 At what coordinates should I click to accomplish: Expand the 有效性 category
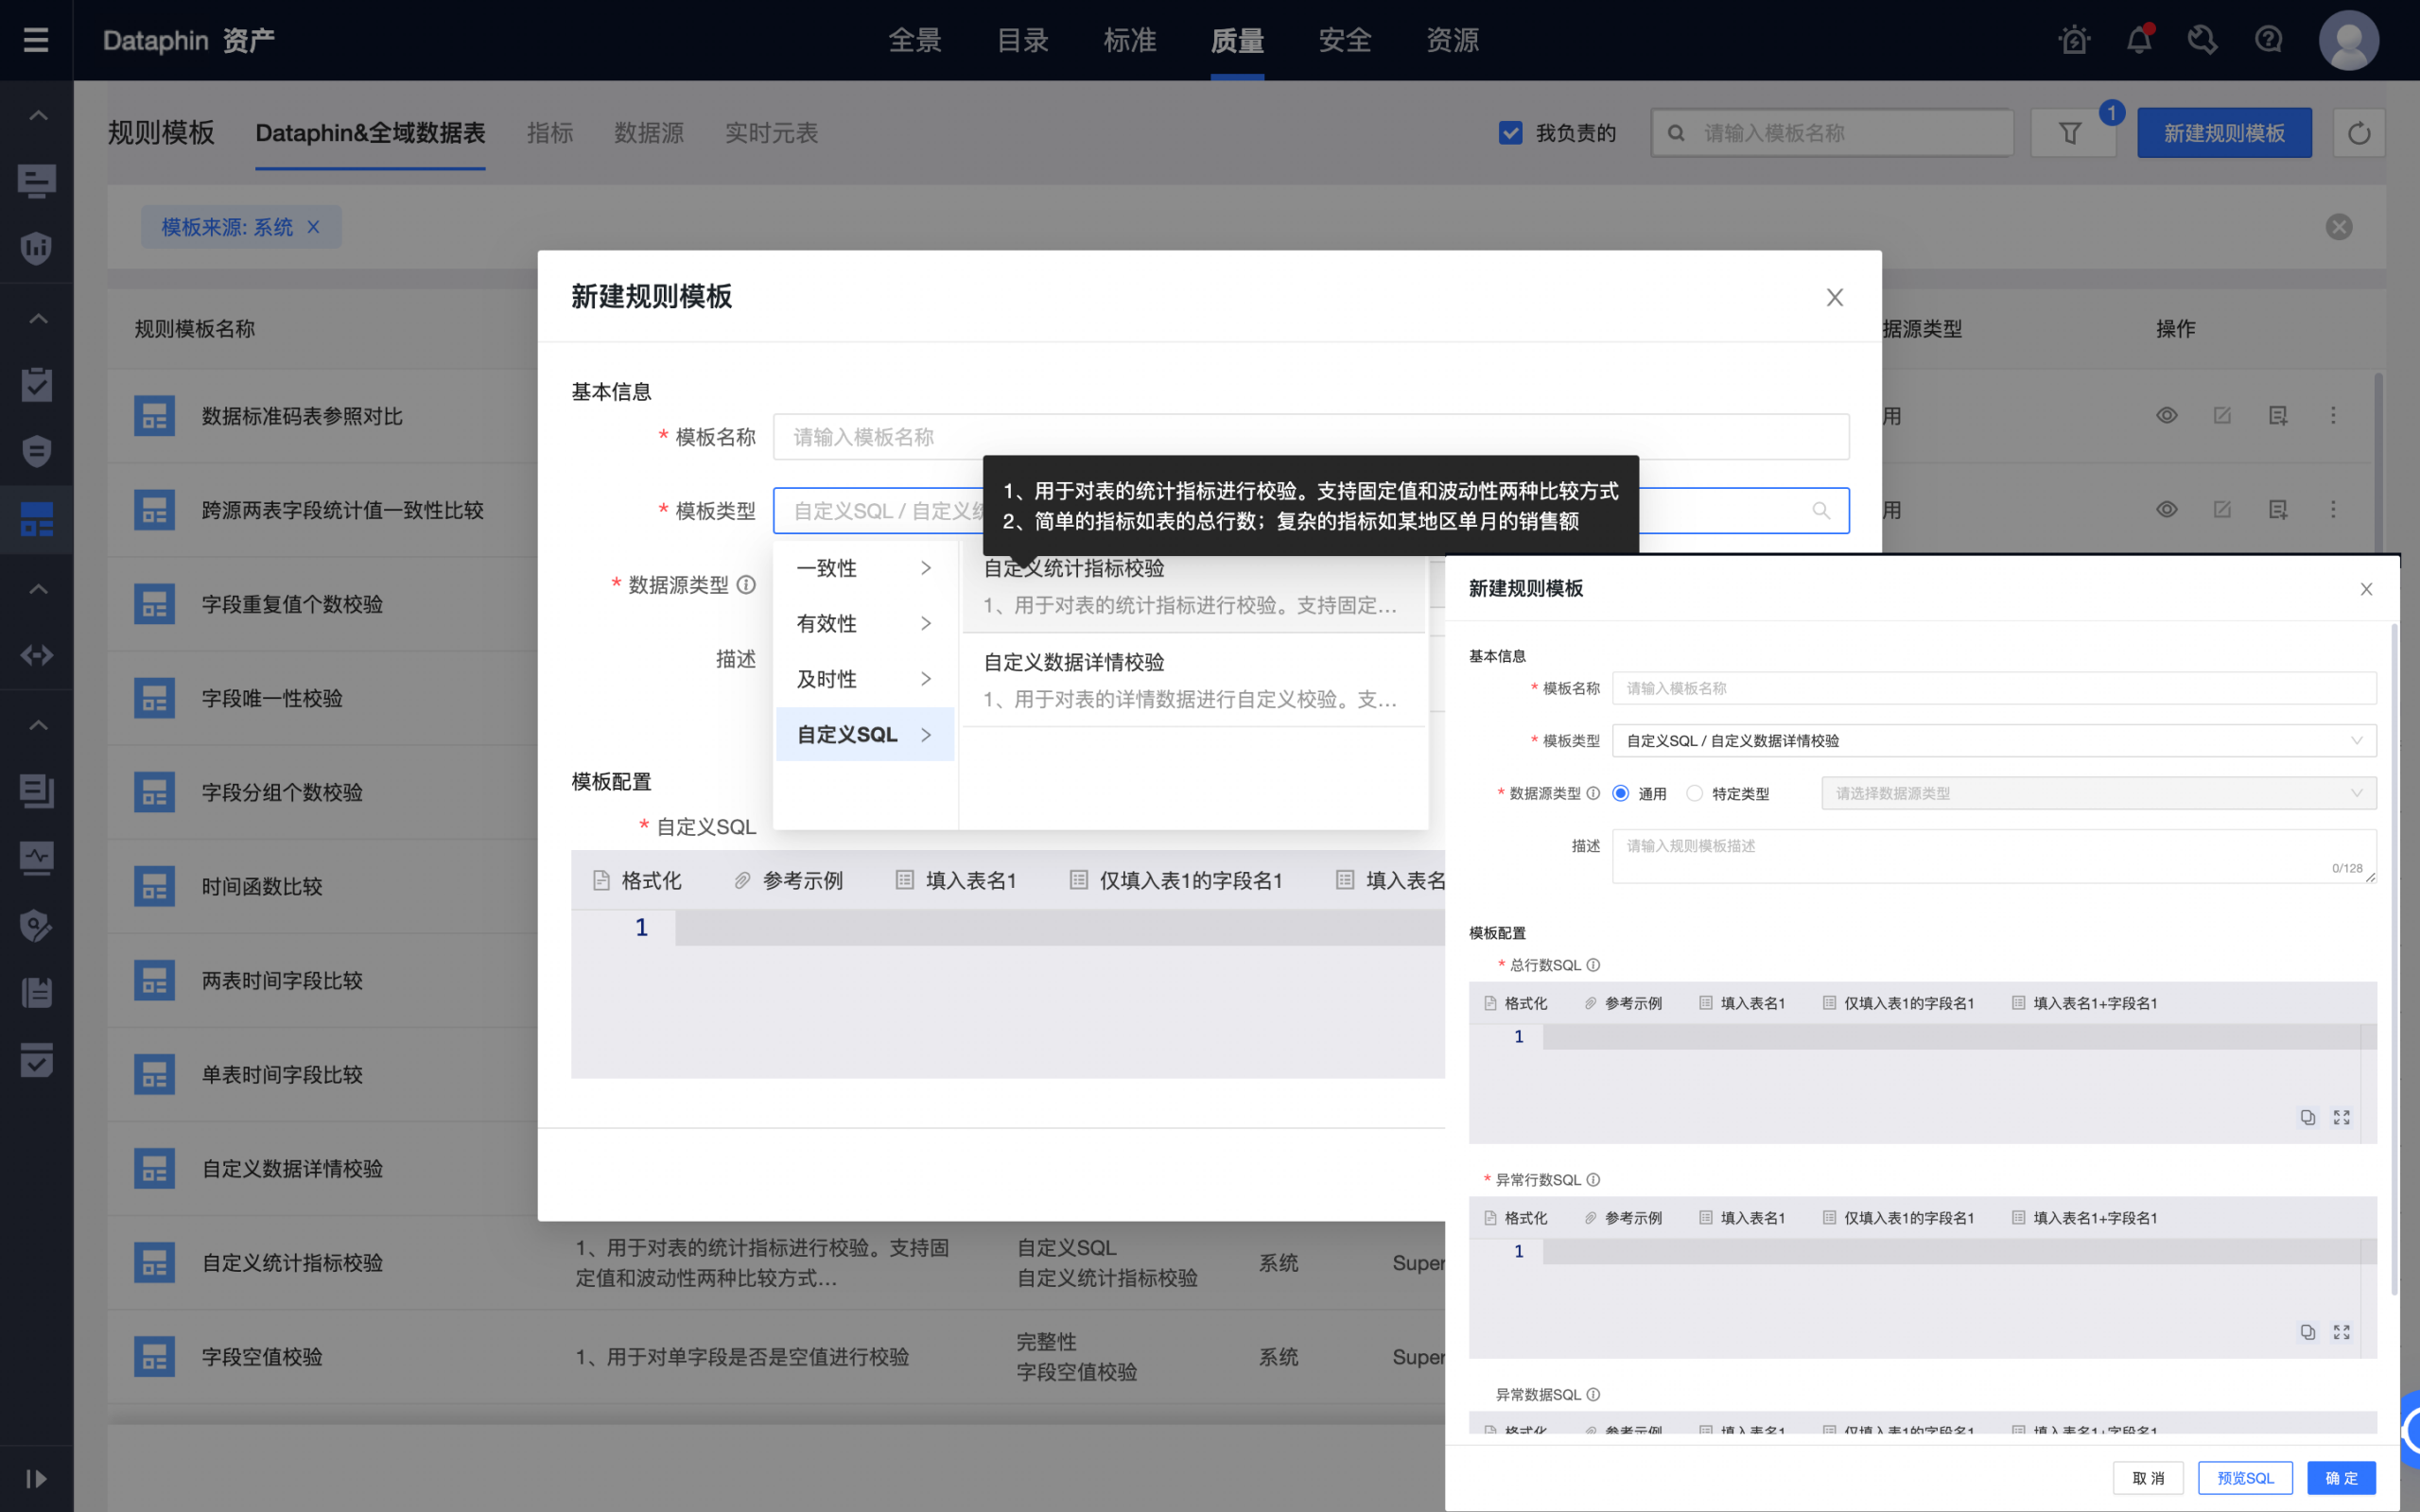tap(865, 623)
